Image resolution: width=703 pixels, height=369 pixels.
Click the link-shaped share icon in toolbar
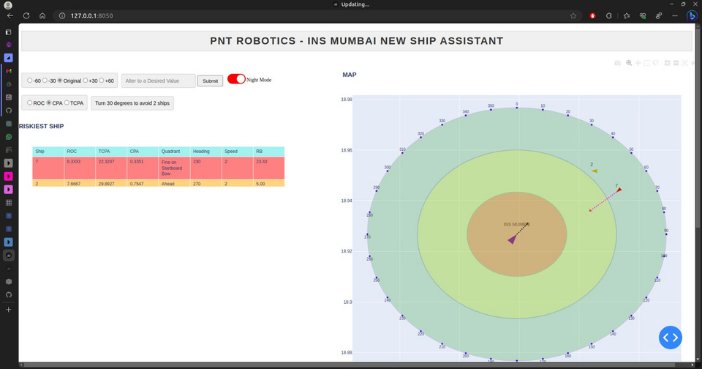click(659, 16)
